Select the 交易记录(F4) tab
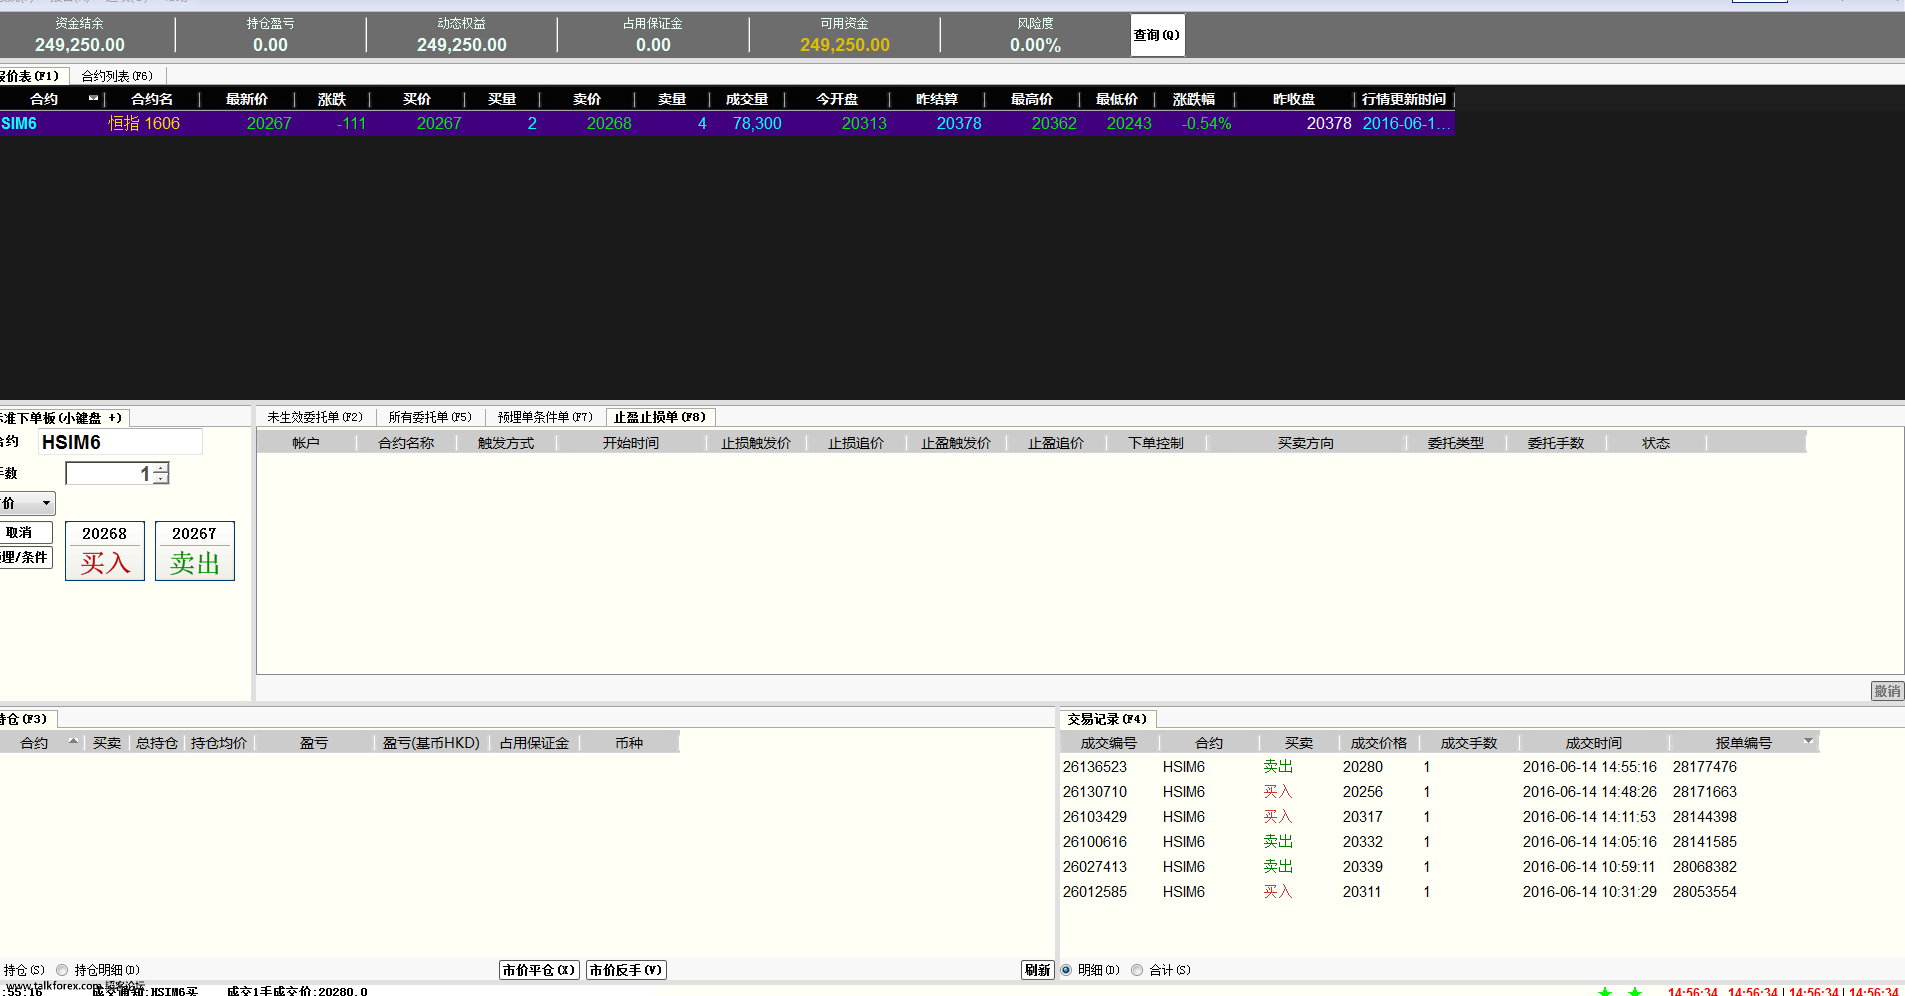 tap(1107, 719)
